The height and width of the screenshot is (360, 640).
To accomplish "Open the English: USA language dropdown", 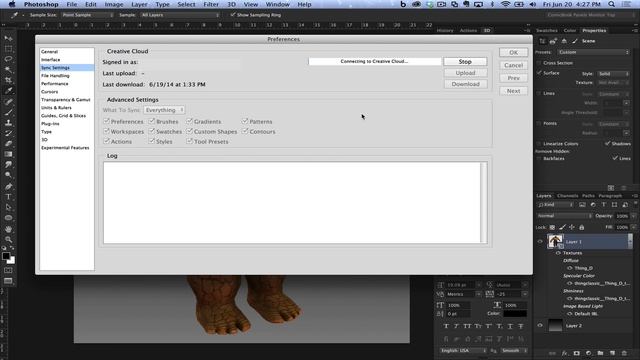I will (463, 351).
